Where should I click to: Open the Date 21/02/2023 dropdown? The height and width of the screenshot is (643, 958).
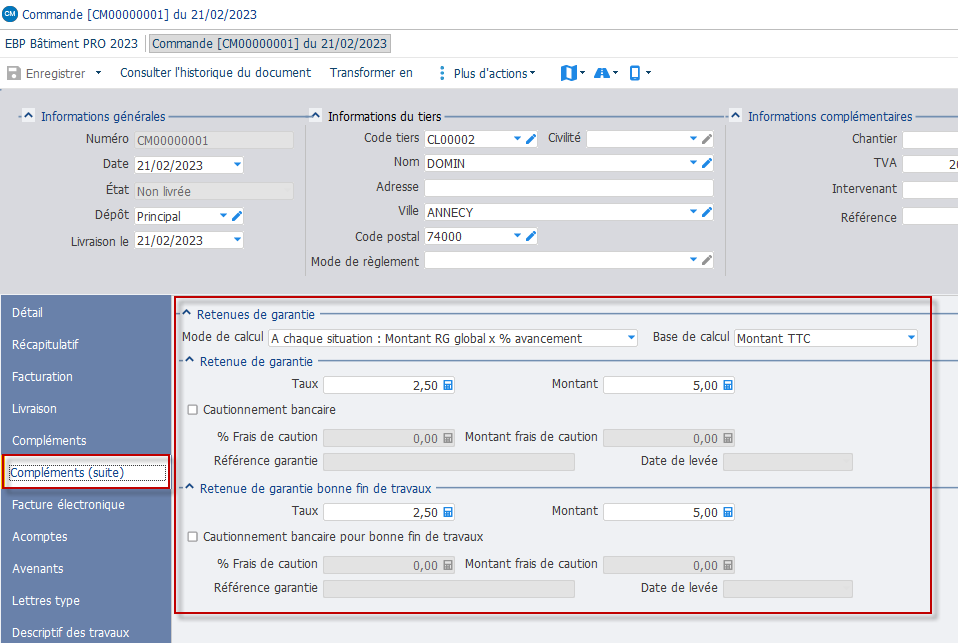(x=237, y=164)
